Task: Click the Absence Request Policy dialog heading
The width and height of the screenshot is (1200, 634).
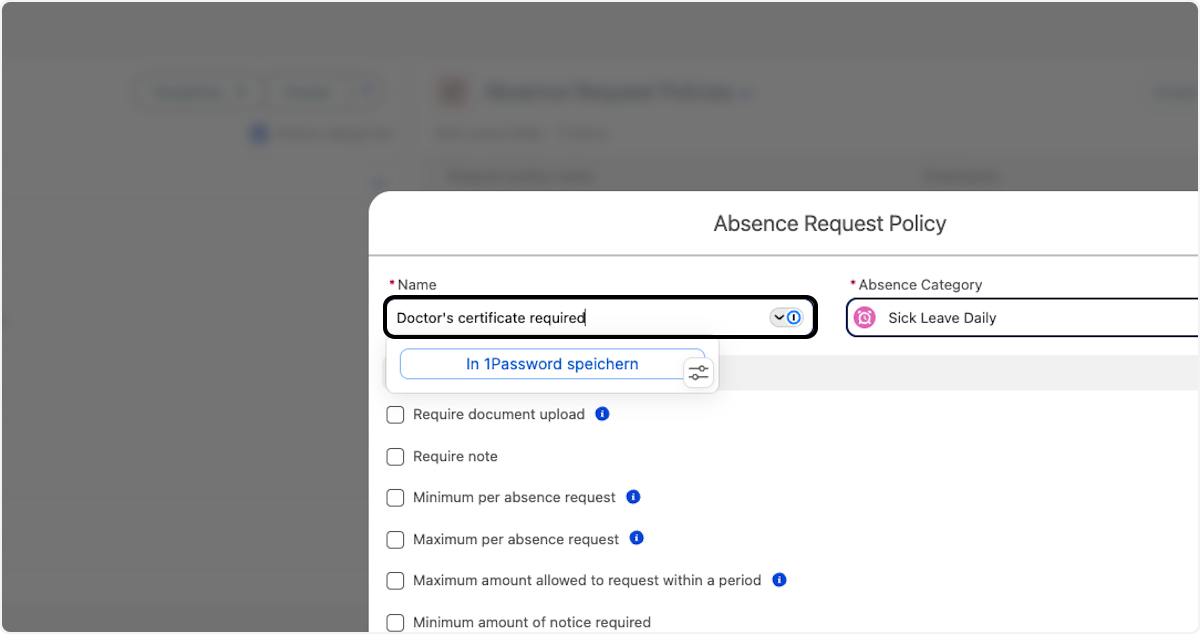Action: [829, 224]
